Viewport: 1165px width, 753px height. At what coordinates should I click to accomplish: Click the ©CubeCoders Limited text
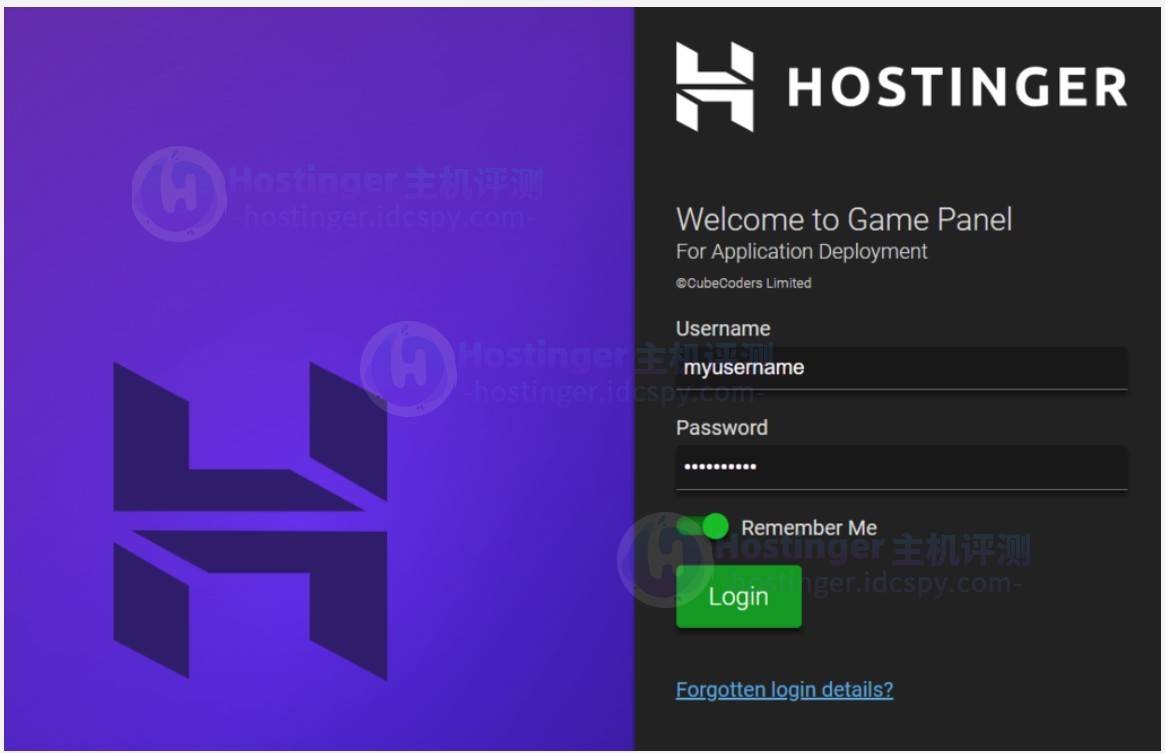coord(743,283)
